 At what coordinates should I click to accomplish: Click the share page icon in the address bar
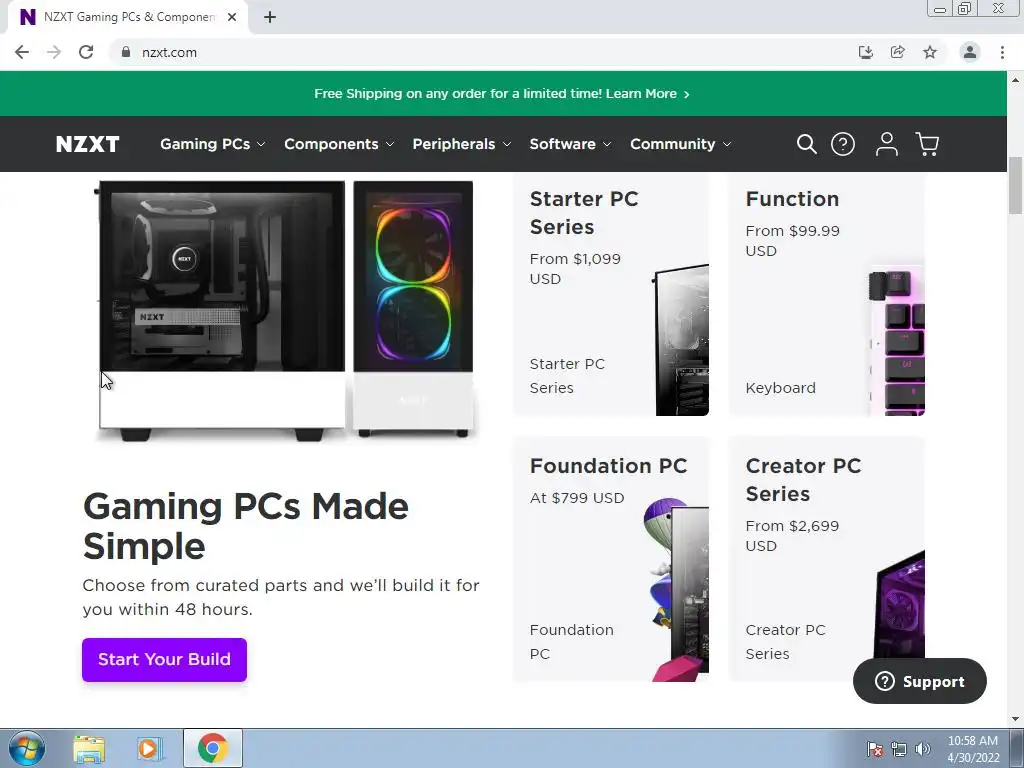(897, 52)
